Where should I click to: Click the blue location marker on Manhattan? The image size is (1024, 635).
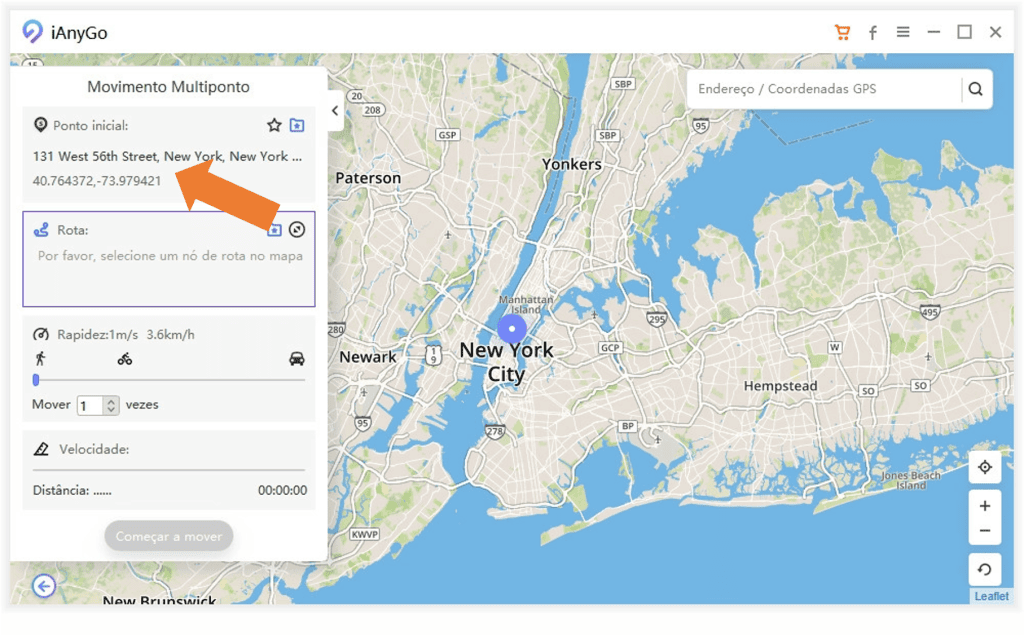512,329
